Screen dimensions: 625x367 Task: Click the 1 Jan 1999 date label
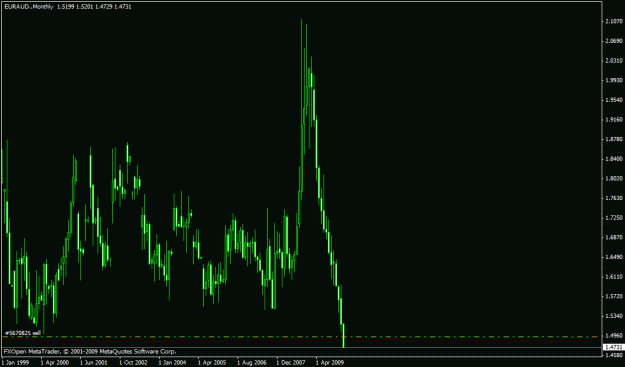pyautogui.click(x=16, y=363)
